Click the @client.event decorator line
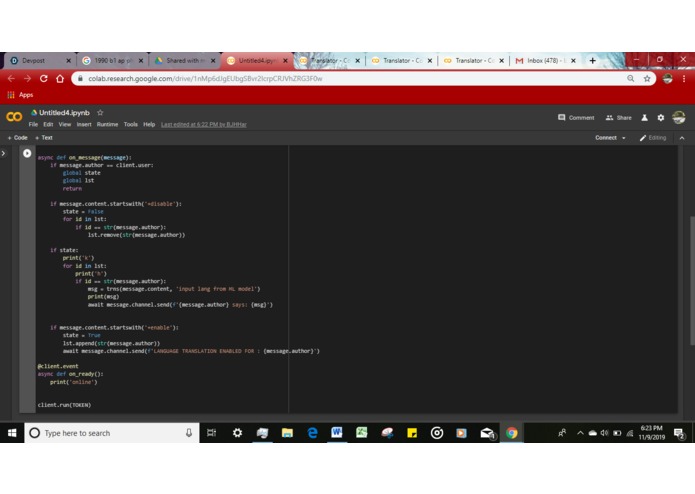 (x=58, y=366)
